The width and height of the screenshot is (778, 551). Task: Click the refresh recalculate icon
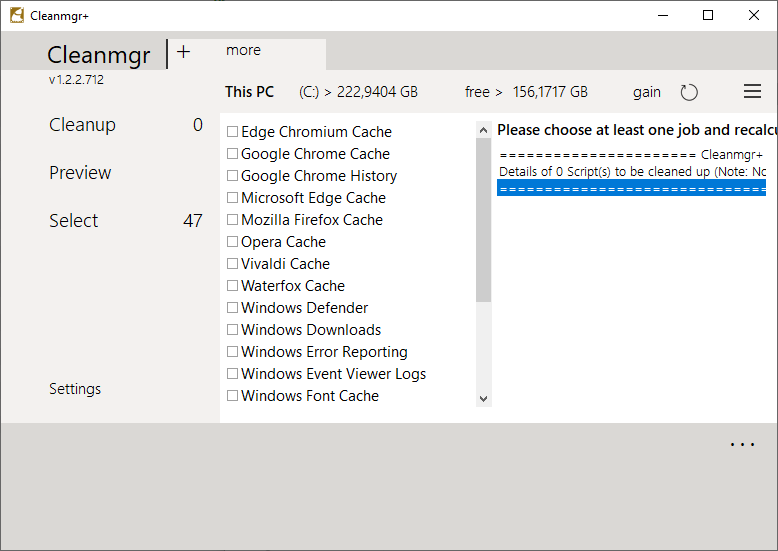689,92
